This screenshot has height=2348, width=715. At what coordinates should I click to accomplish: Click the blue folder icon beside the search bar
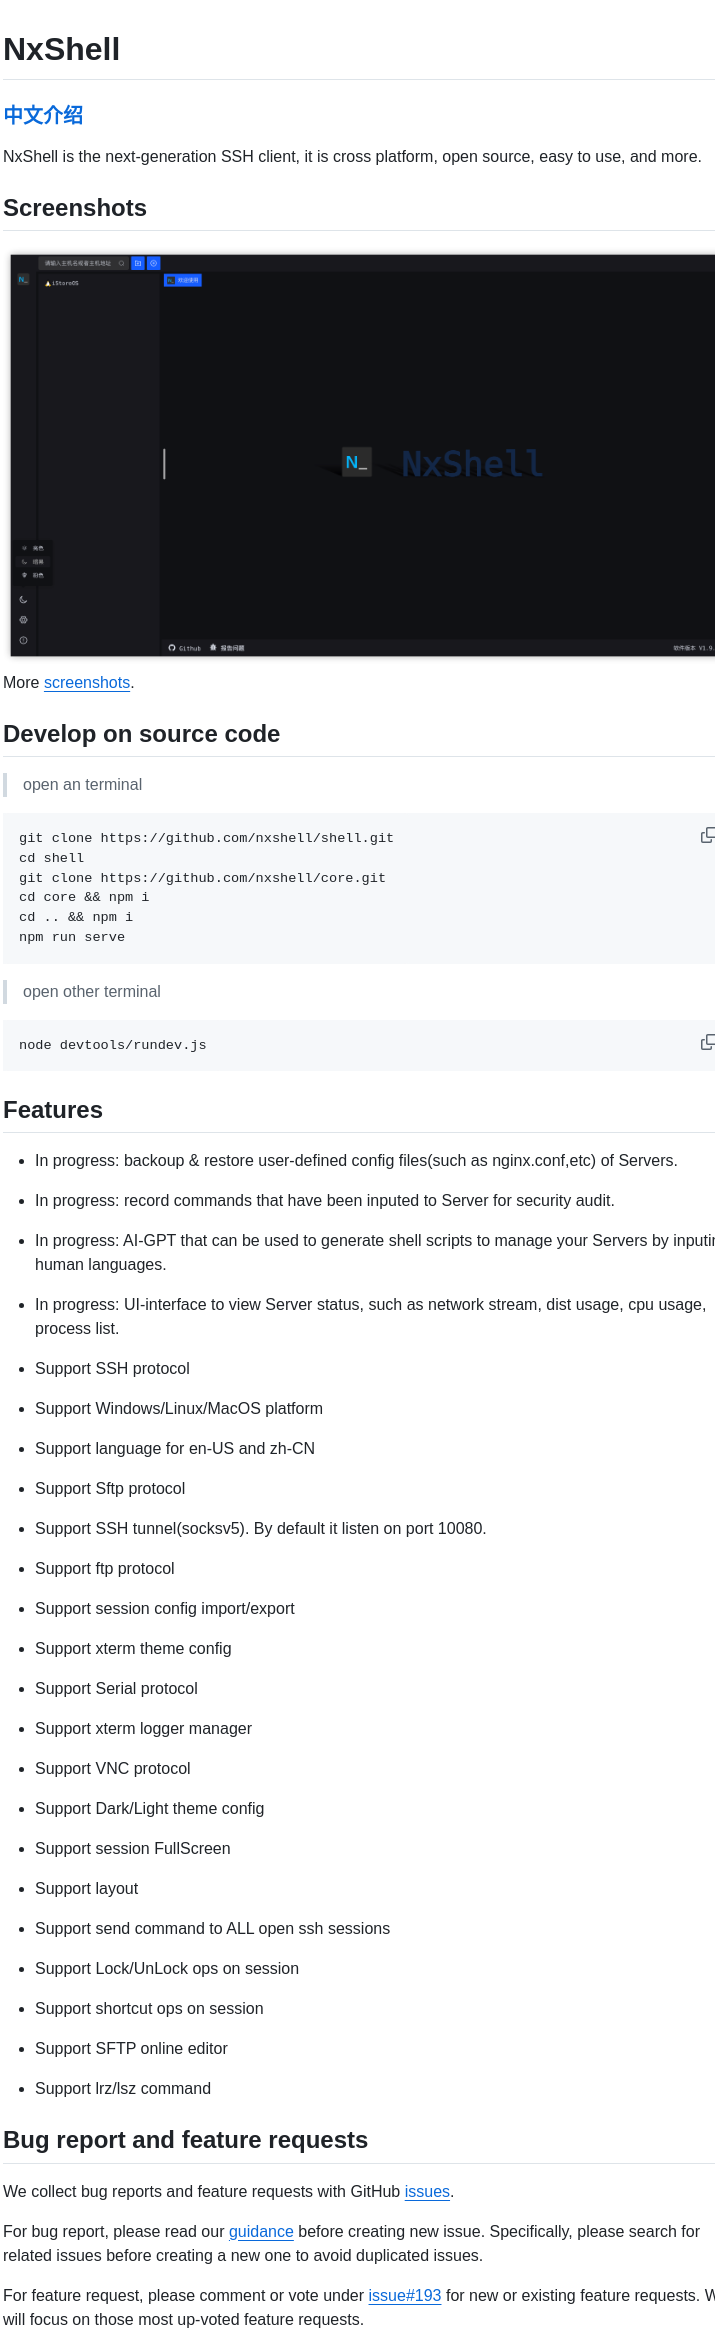139,263
